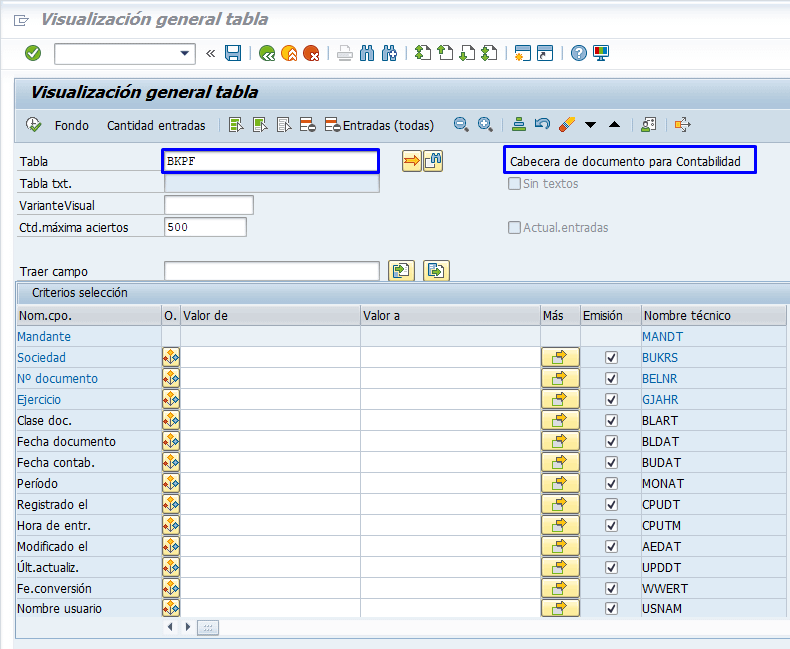
Task: Open Help via the question mark icon
Action: coord(578,53)
